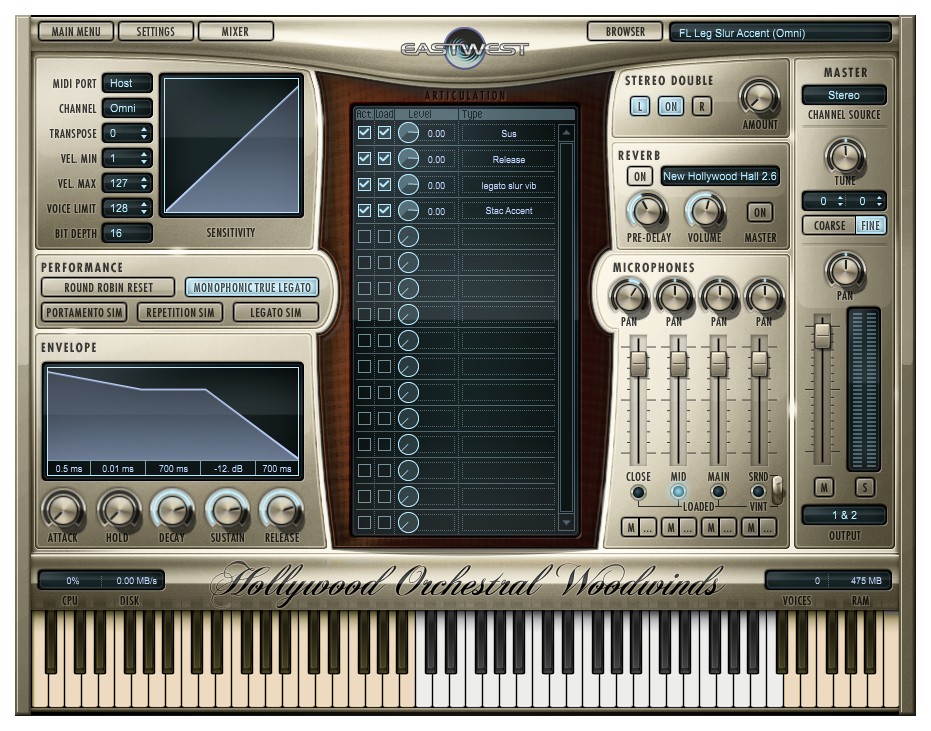Click the Round Robin Reset button

108,288
